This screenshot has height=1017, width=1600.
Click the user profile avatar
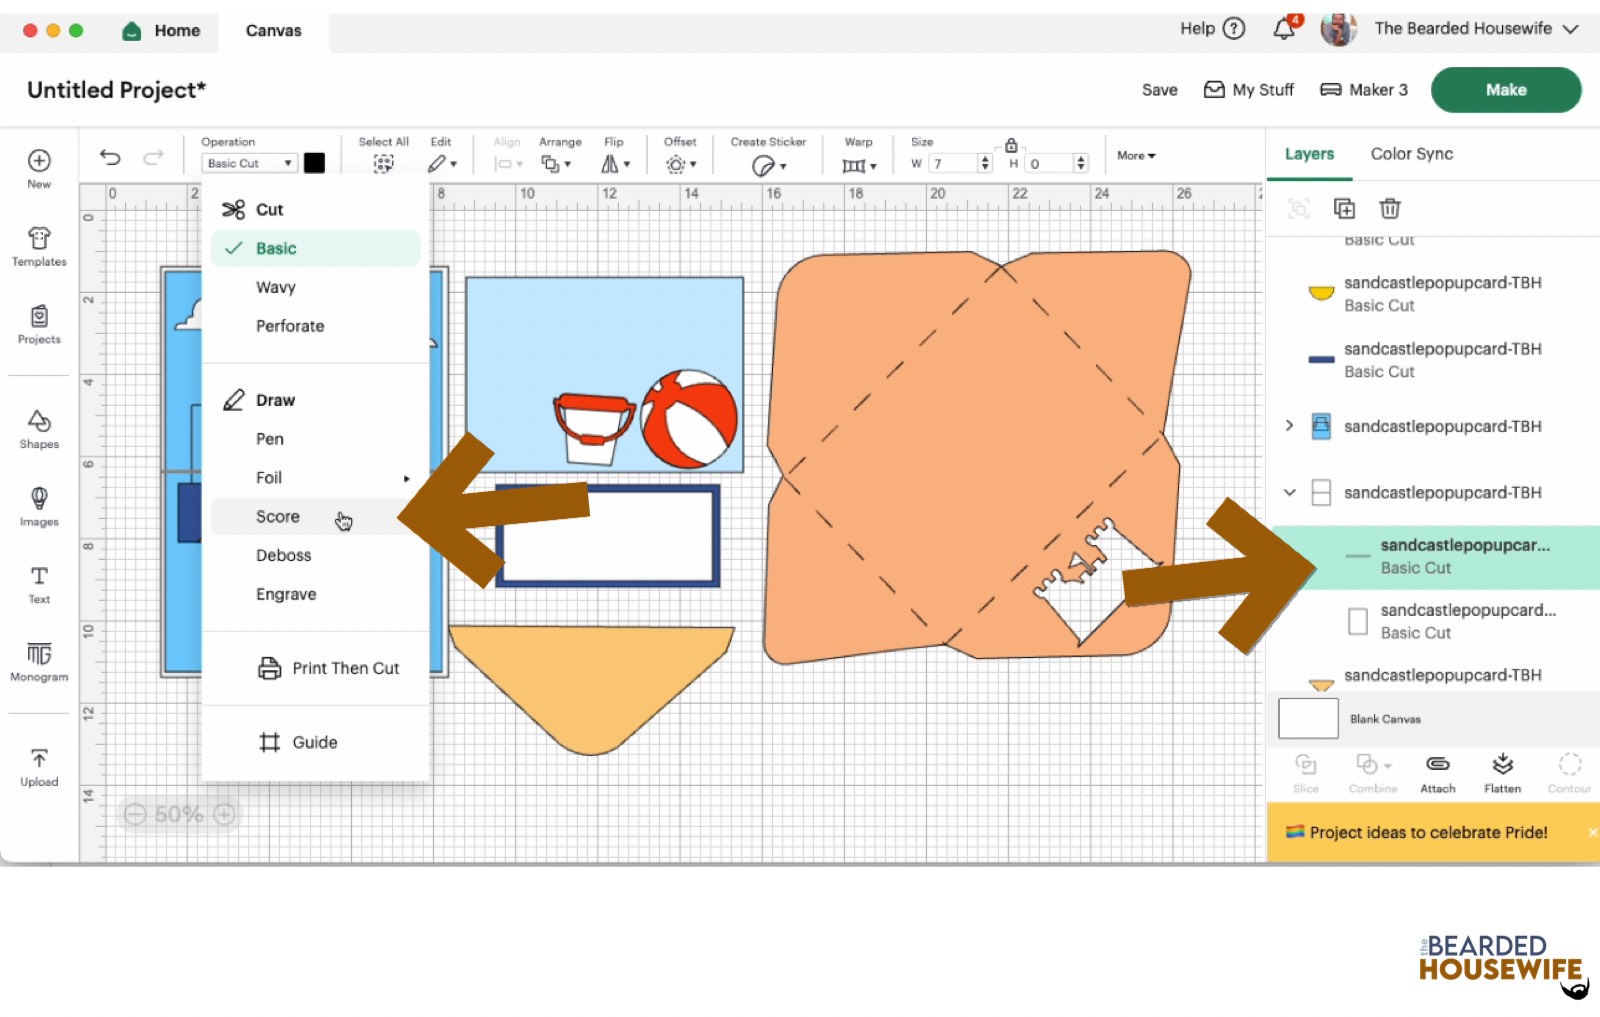click(x=1338, y=29)
